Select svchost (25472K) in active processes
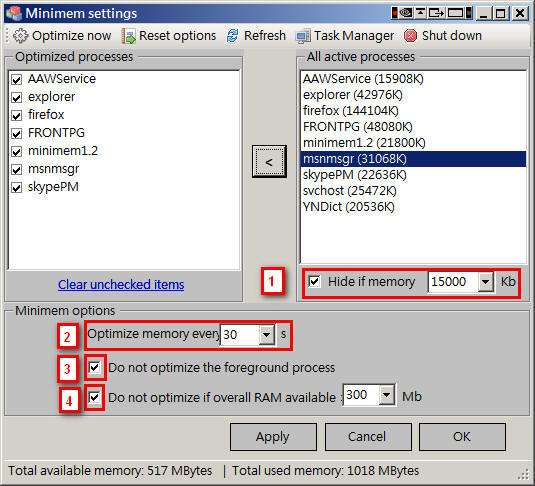 tap(413, 191)
